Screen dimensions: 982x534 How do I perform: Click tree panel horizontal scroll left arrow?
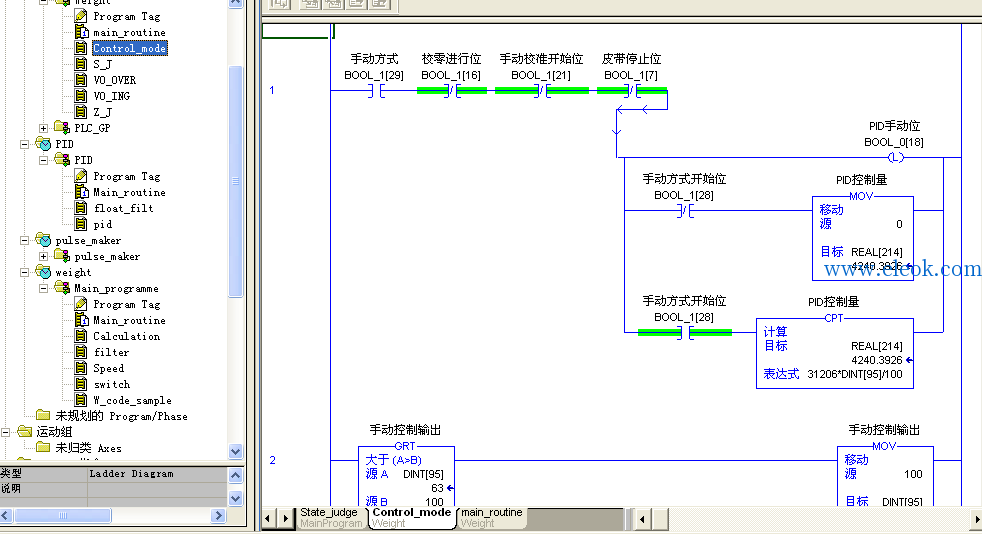click(x=6, y=515)
